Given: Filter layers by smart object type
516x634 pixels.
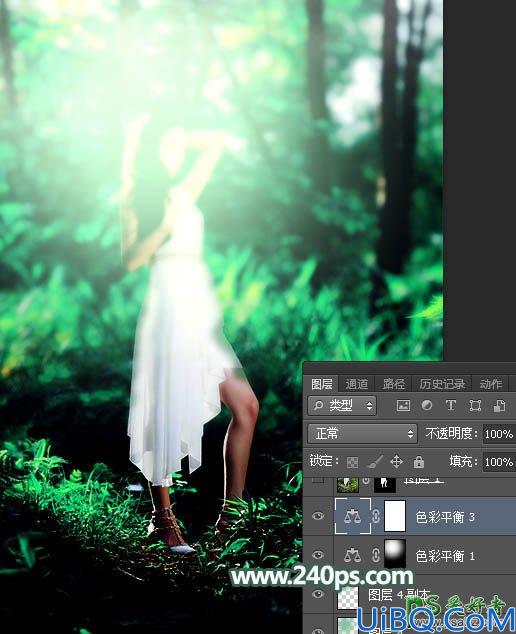Looking at the screenshot, I should [499, 406].
